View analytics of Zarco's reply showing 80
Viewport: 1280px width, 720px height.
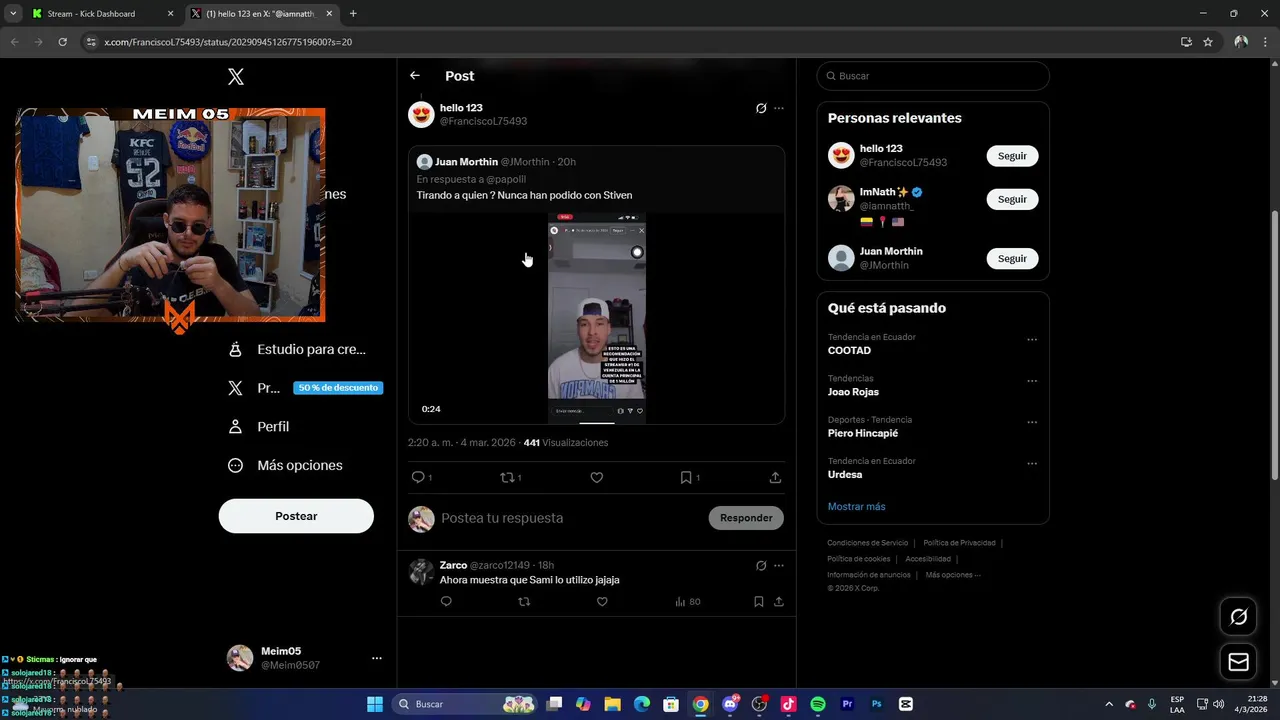pos(687,602)
